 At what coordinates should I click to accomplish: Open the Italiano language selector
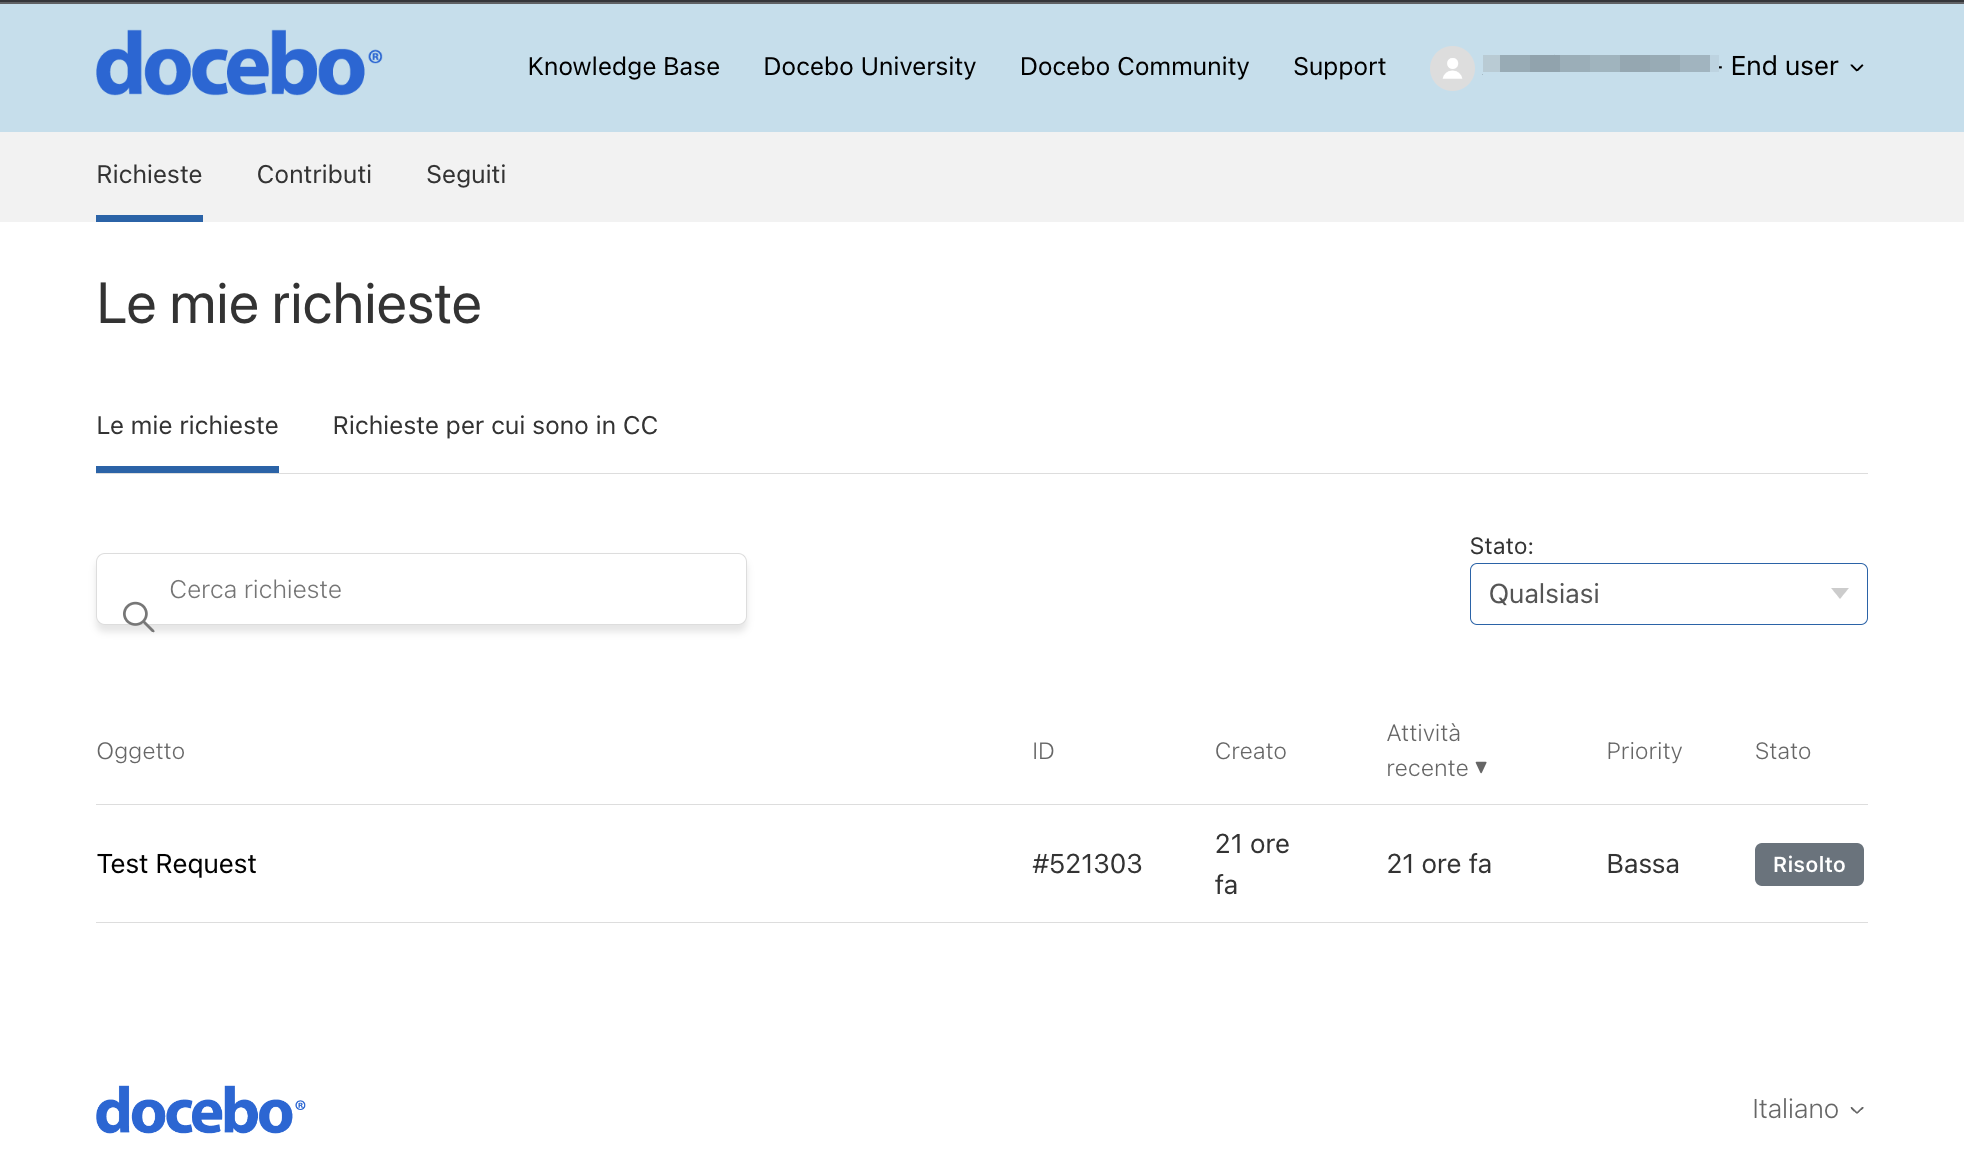pyautogui.click(x=1808, y=1109)
